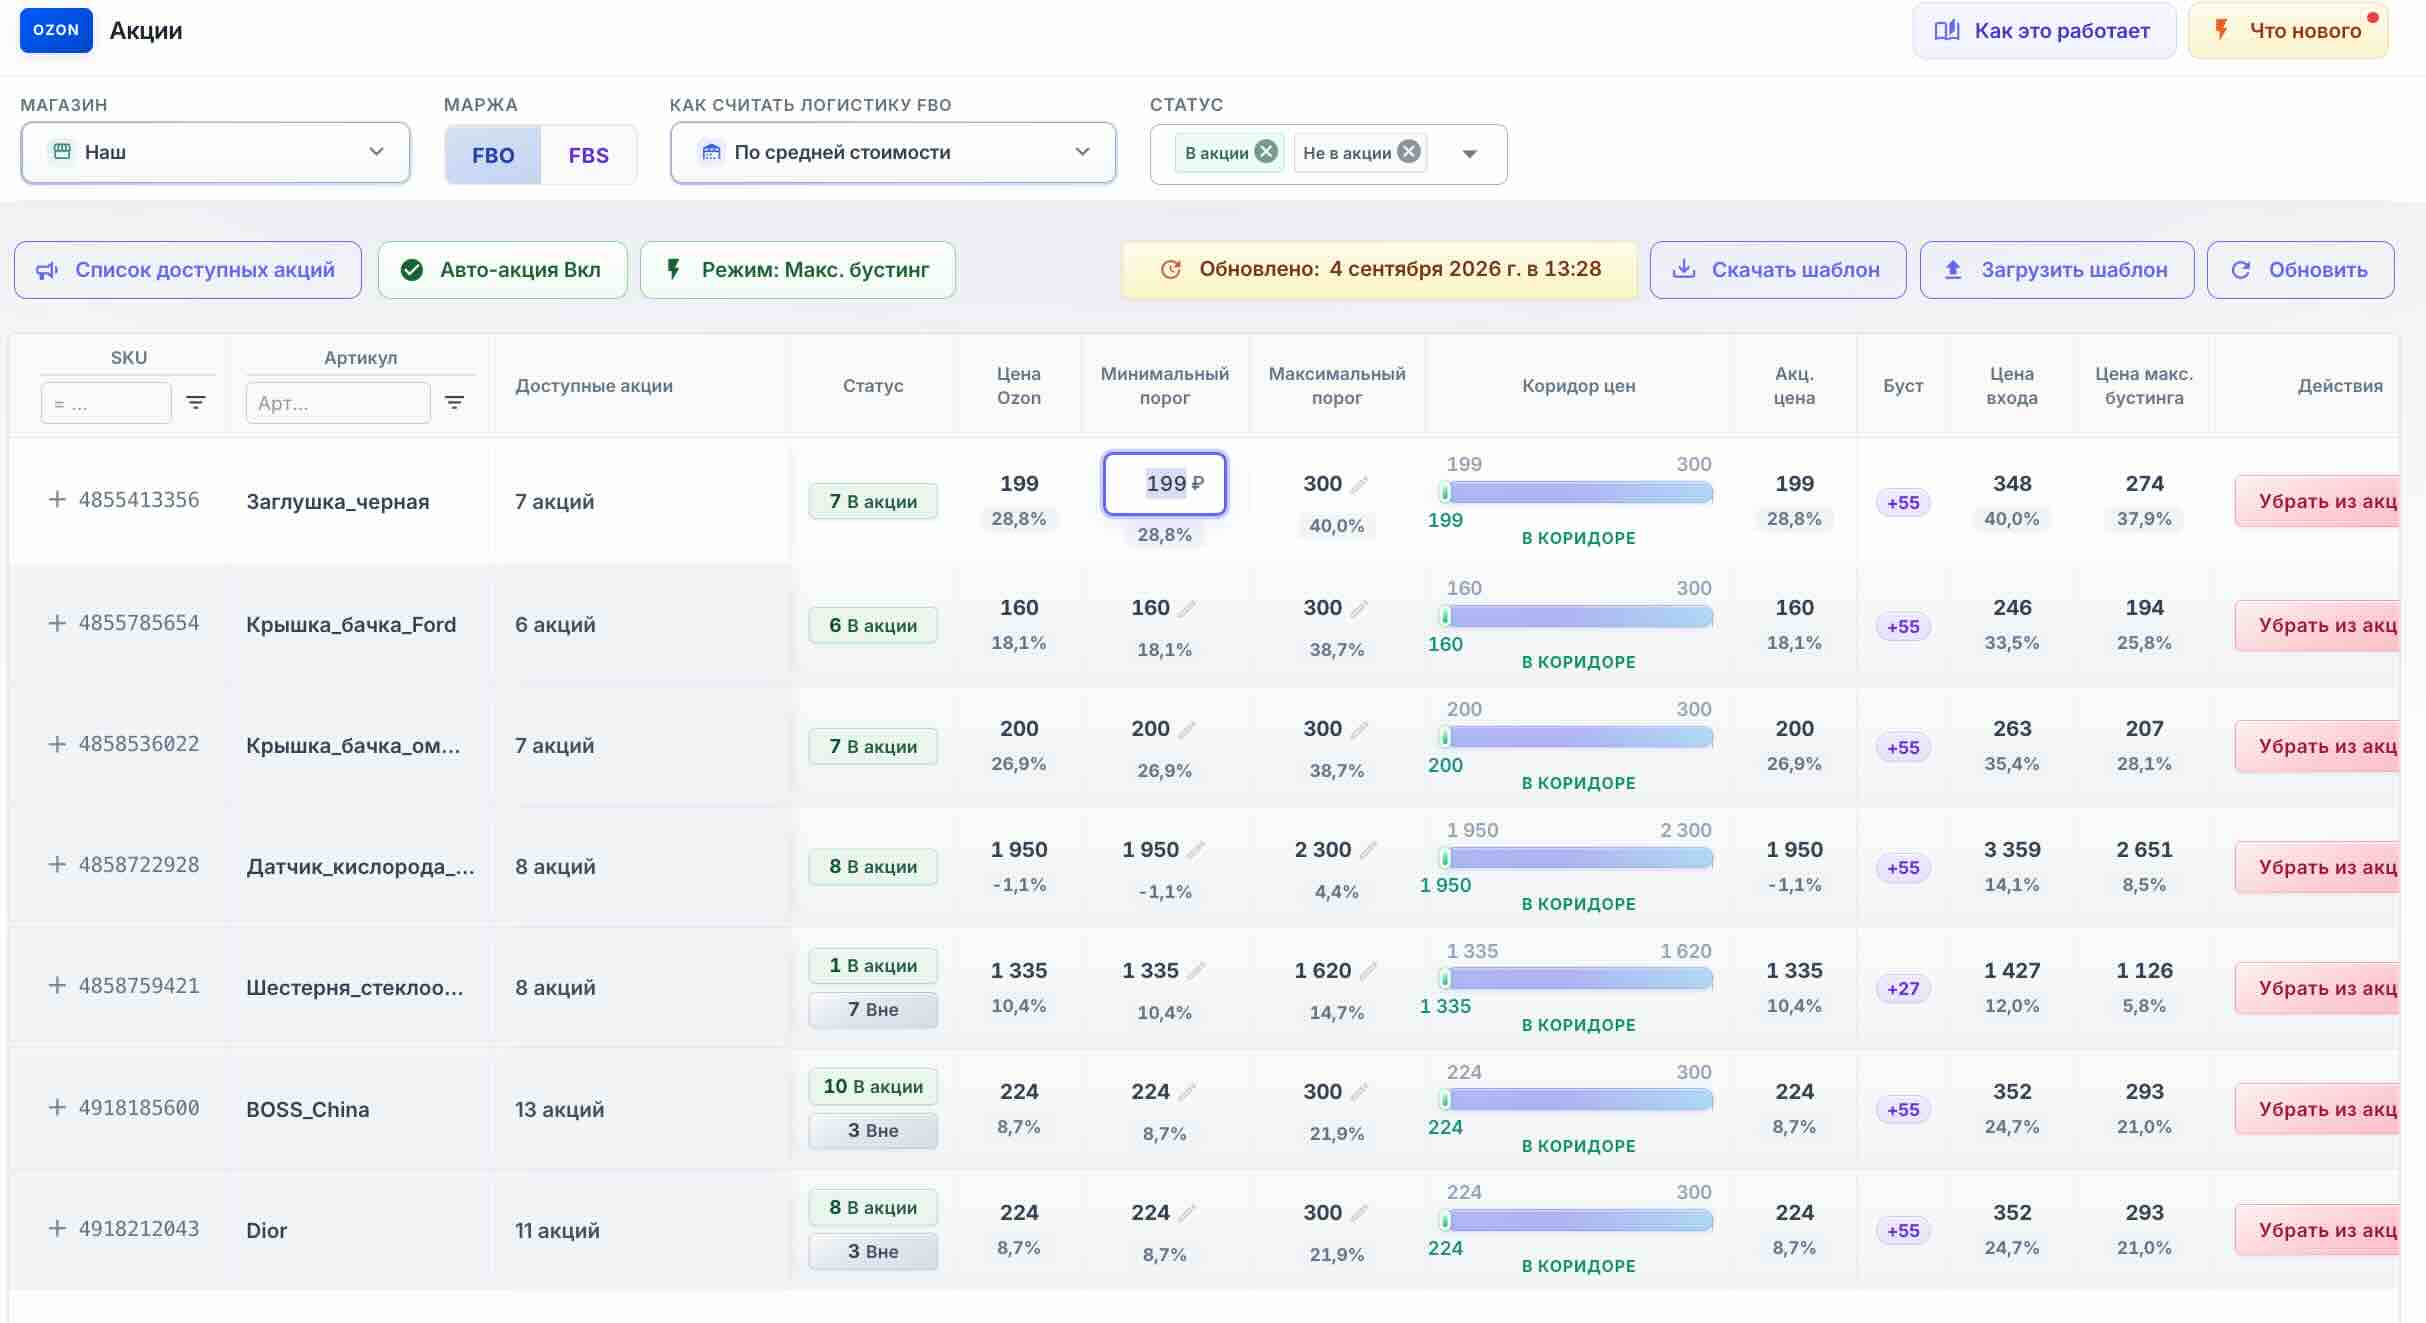Edit maximum threshold for Заглушка_черная
This screenshot has width=2426, height=1323.
click(x=1359, y=484)
